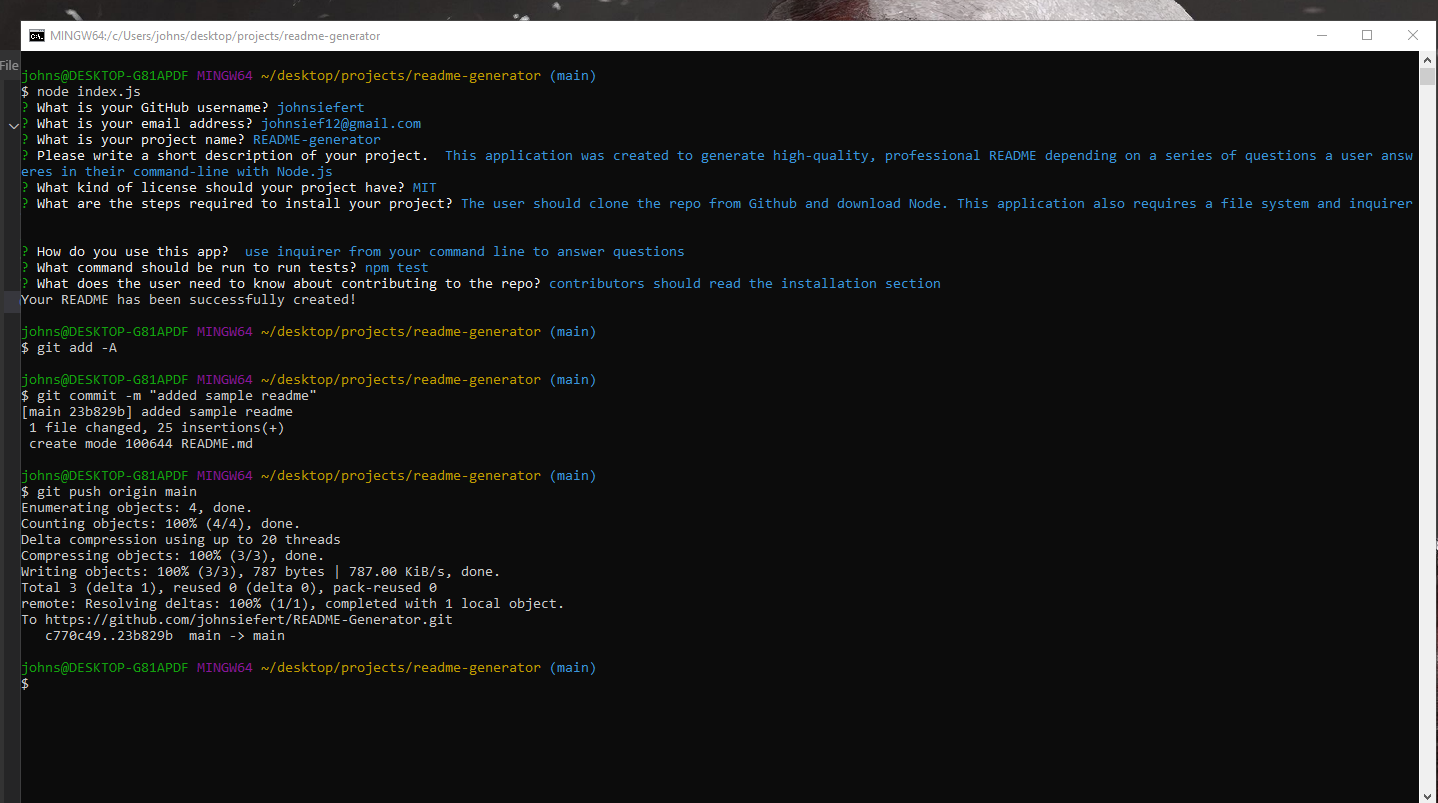
Task: Click the README success message
Action: (x=188, y=299)
